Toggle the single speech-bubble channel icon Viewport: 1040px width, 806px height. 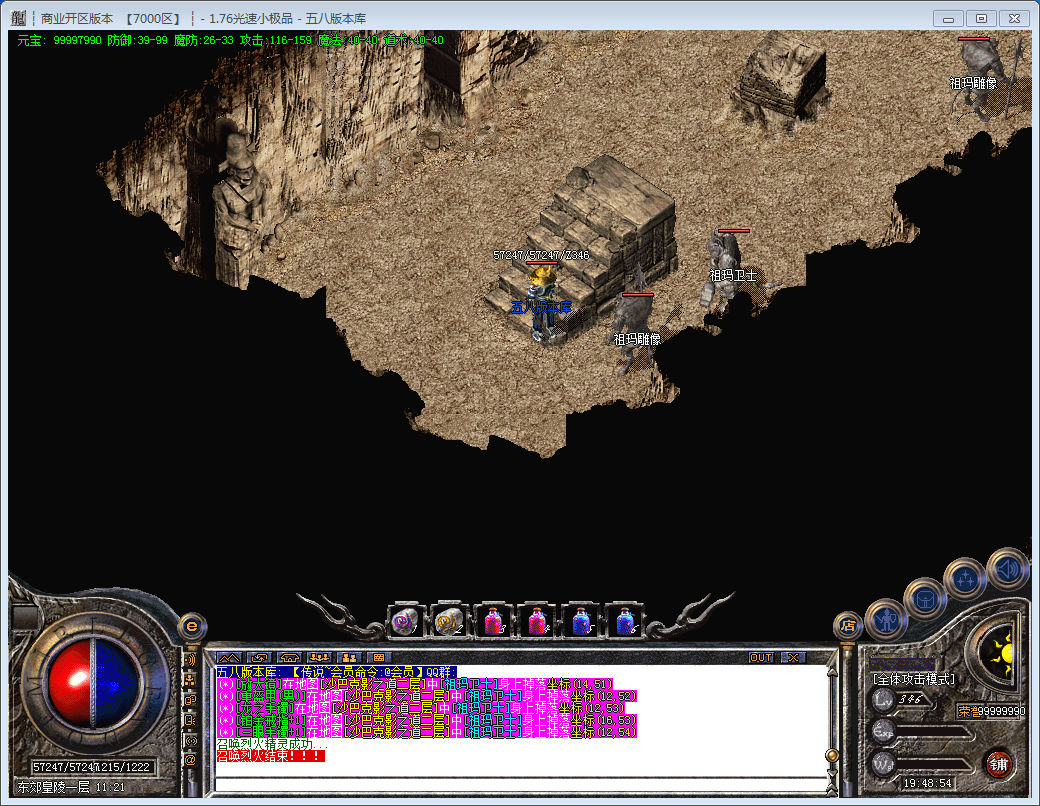tap(190, 720)
